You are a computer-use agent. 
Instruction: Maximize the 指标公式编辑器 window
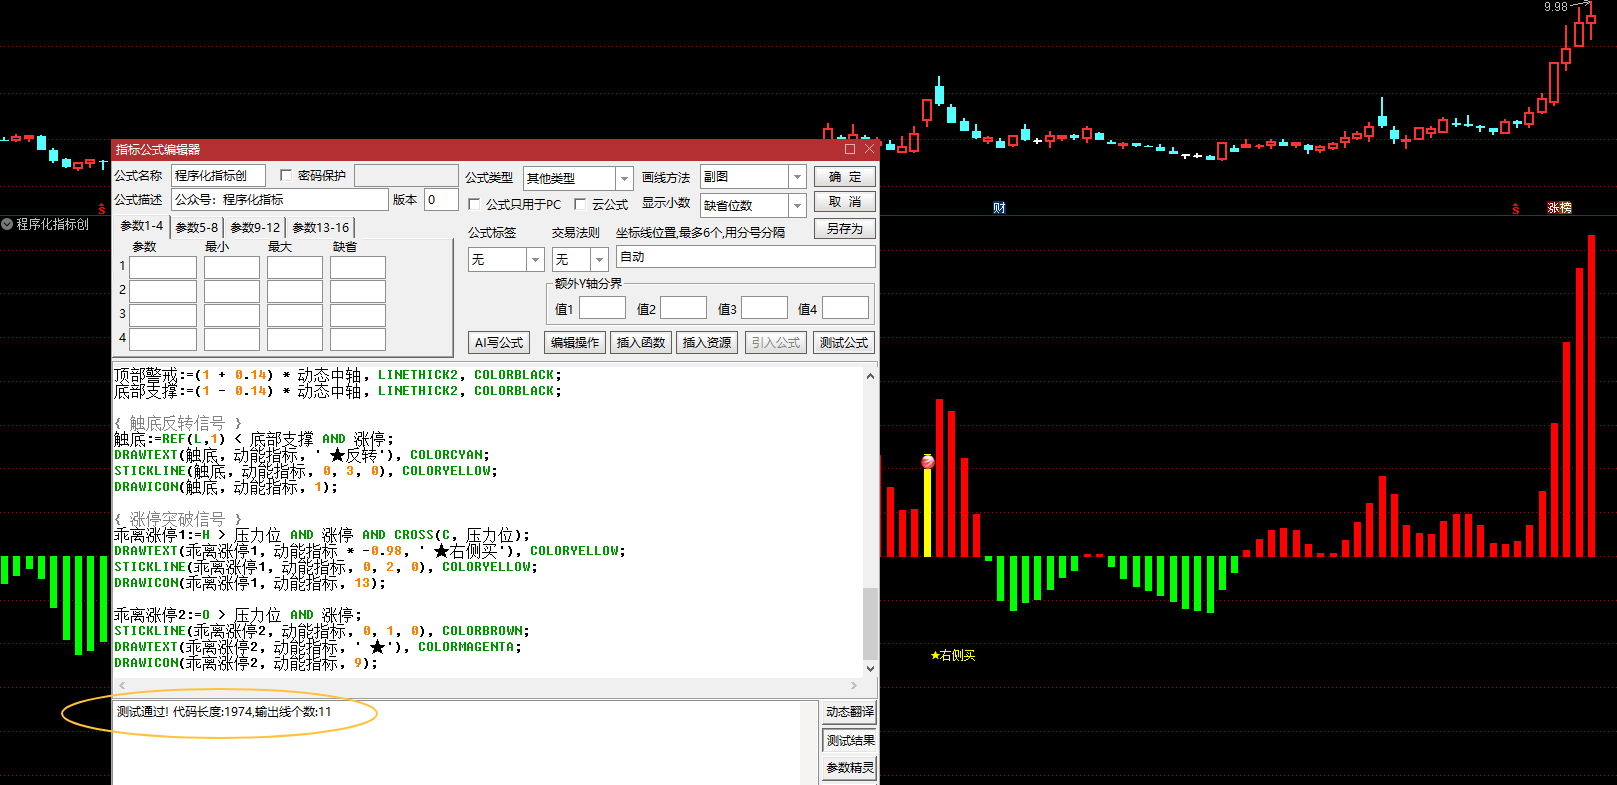tap(850, 149)
